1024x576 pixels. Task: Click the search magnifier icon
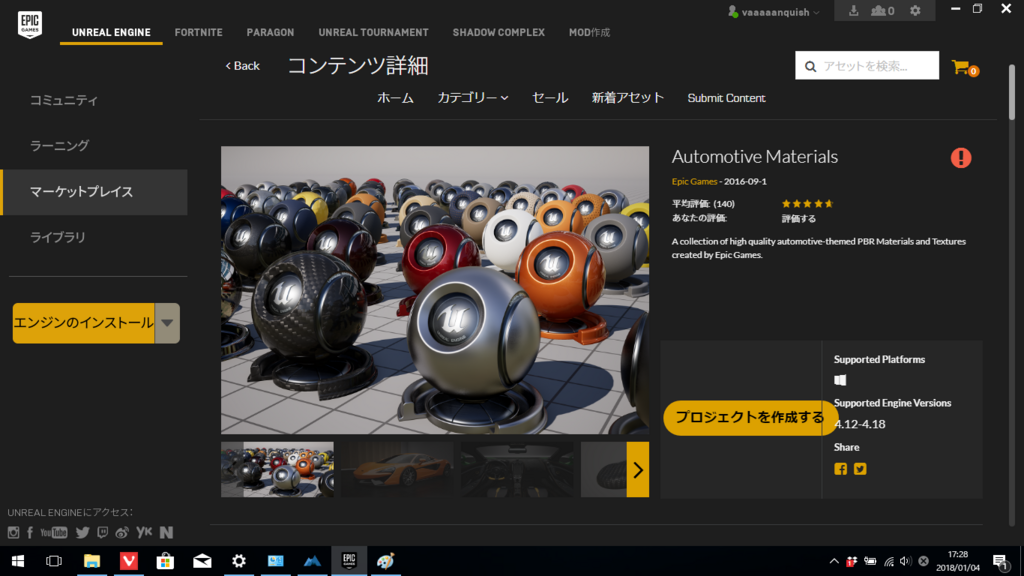click(810, 66)
